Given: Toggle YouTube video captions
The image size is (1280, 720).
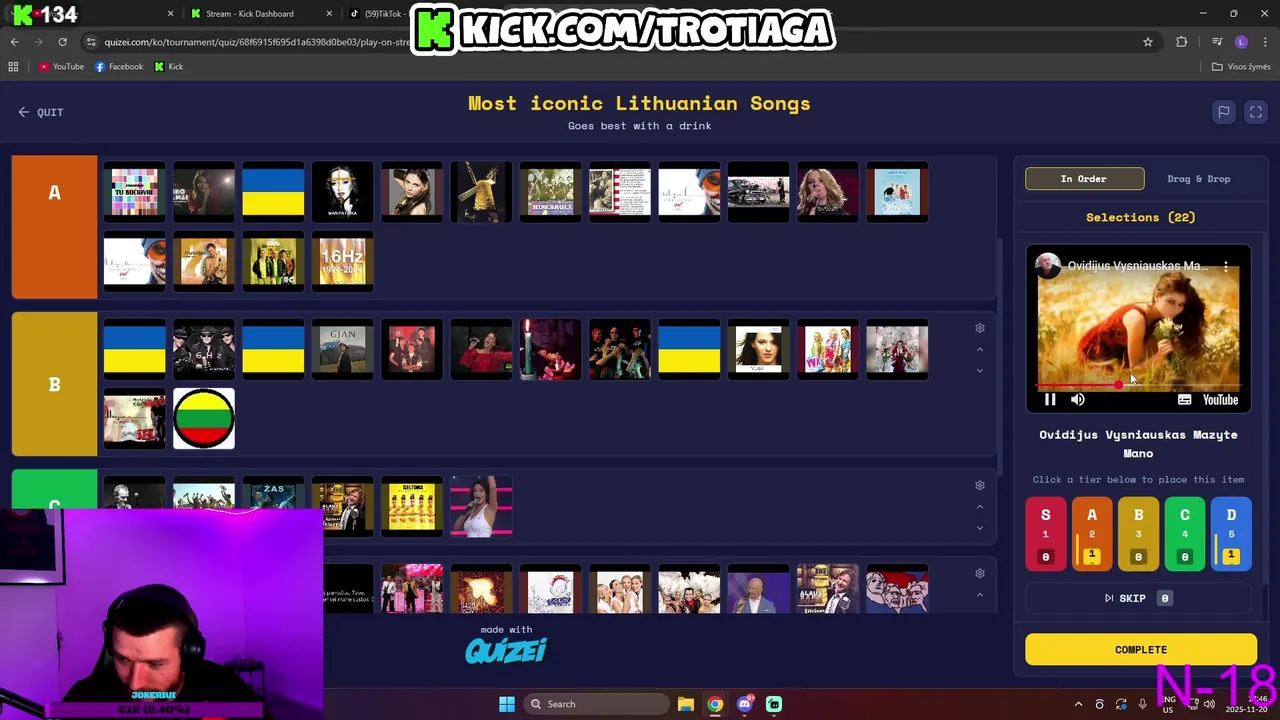Looking at the screenshot, I should (1184, 400).
